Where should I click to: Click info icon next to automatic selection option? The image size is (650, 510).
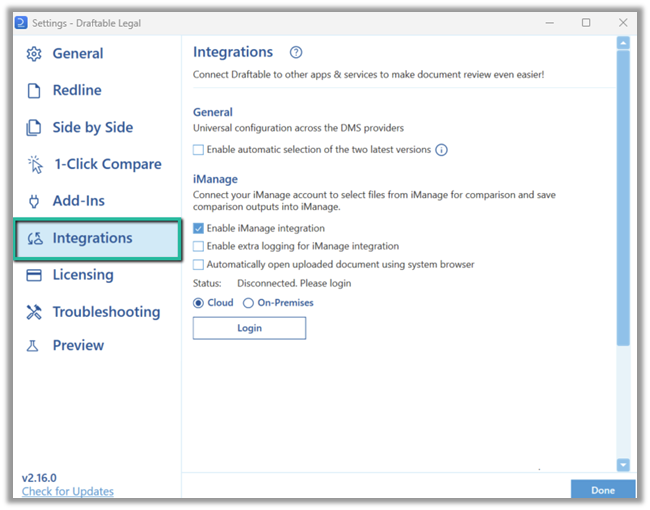[x=441, y=150]
